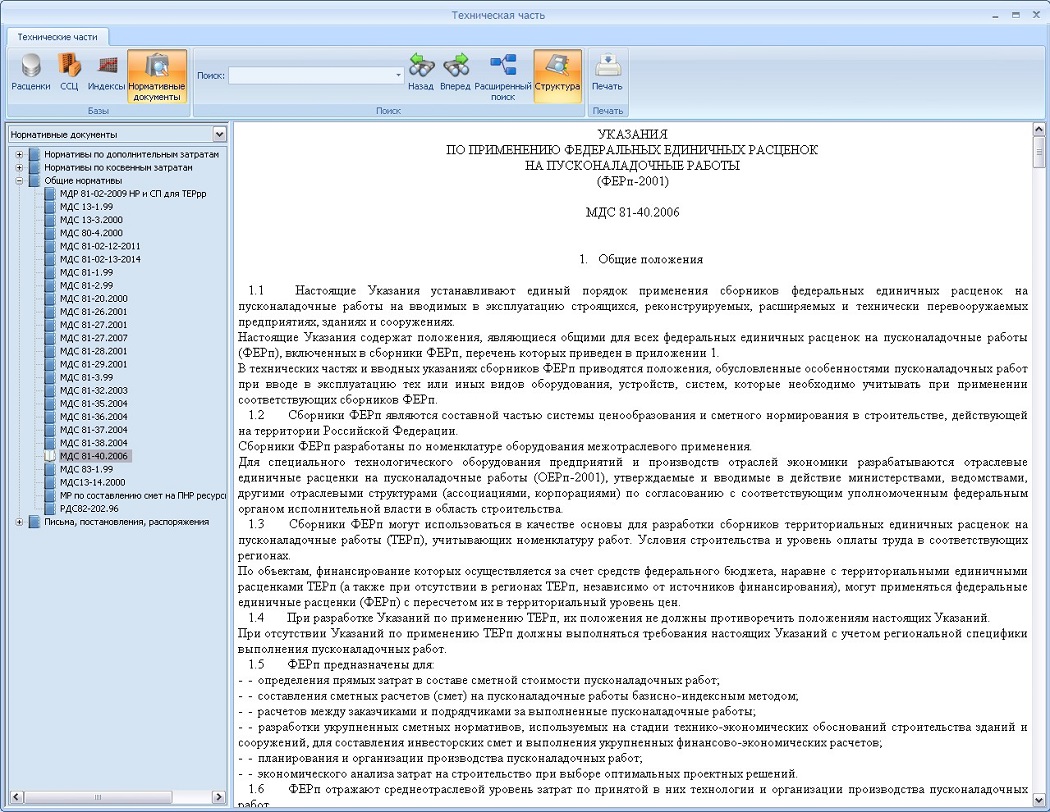Open document МДС 81-26.2001

coord(94,312)
